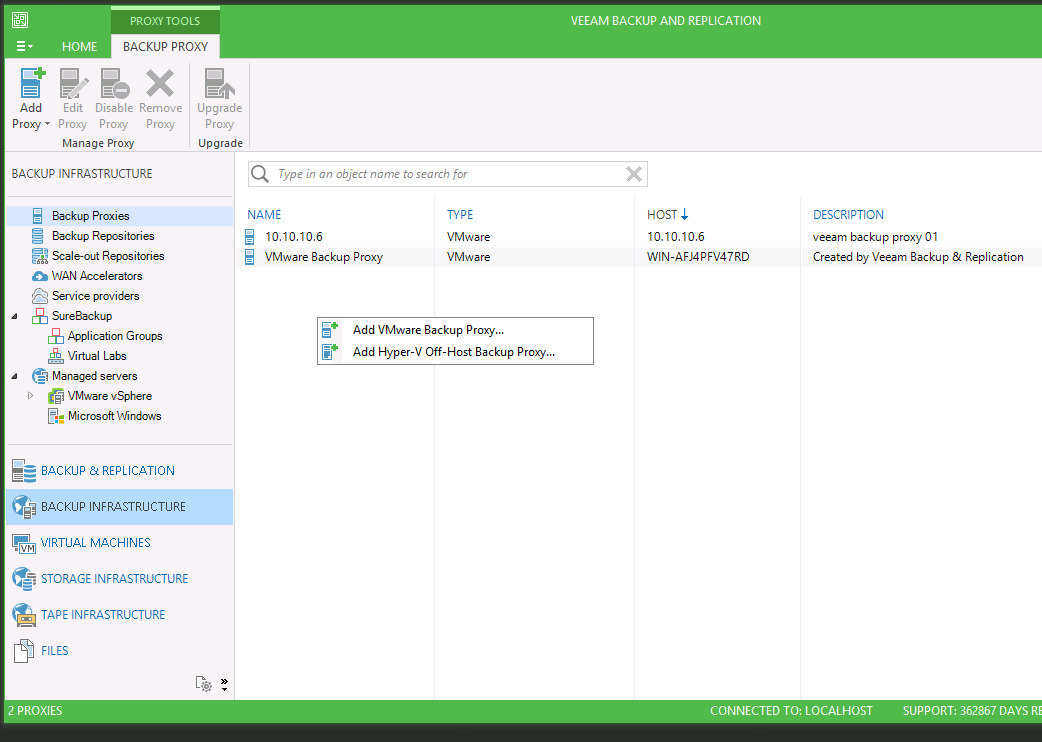Click the Service providers icon

(x=40, y=296)
